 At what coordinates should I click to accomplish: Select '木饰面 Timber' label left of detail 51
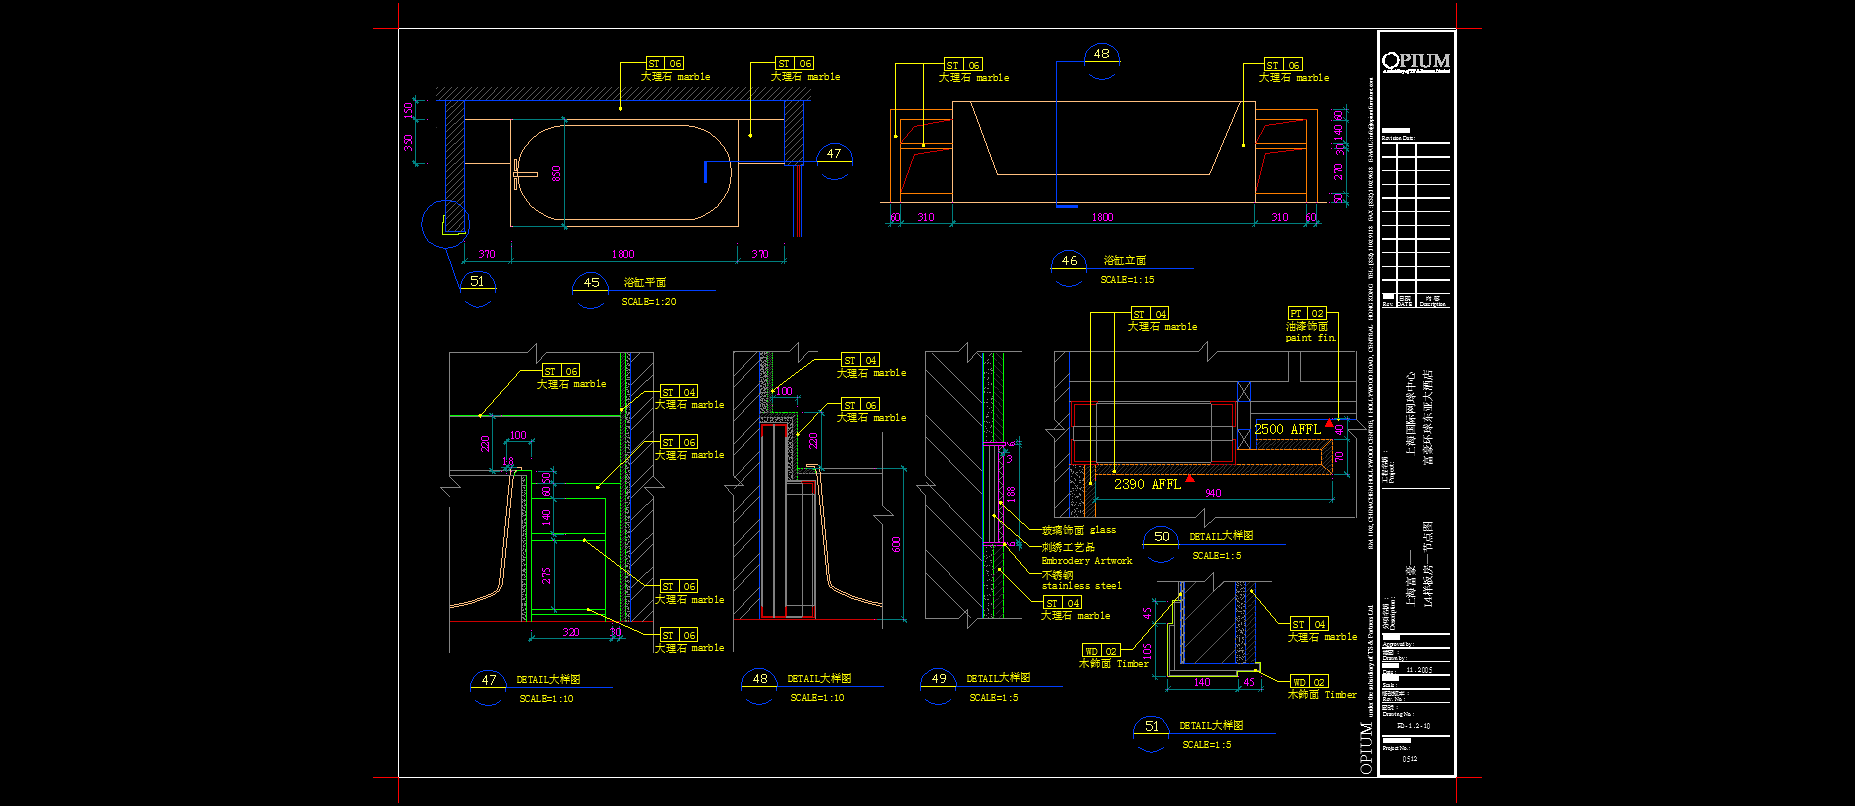pos(1114,664)
